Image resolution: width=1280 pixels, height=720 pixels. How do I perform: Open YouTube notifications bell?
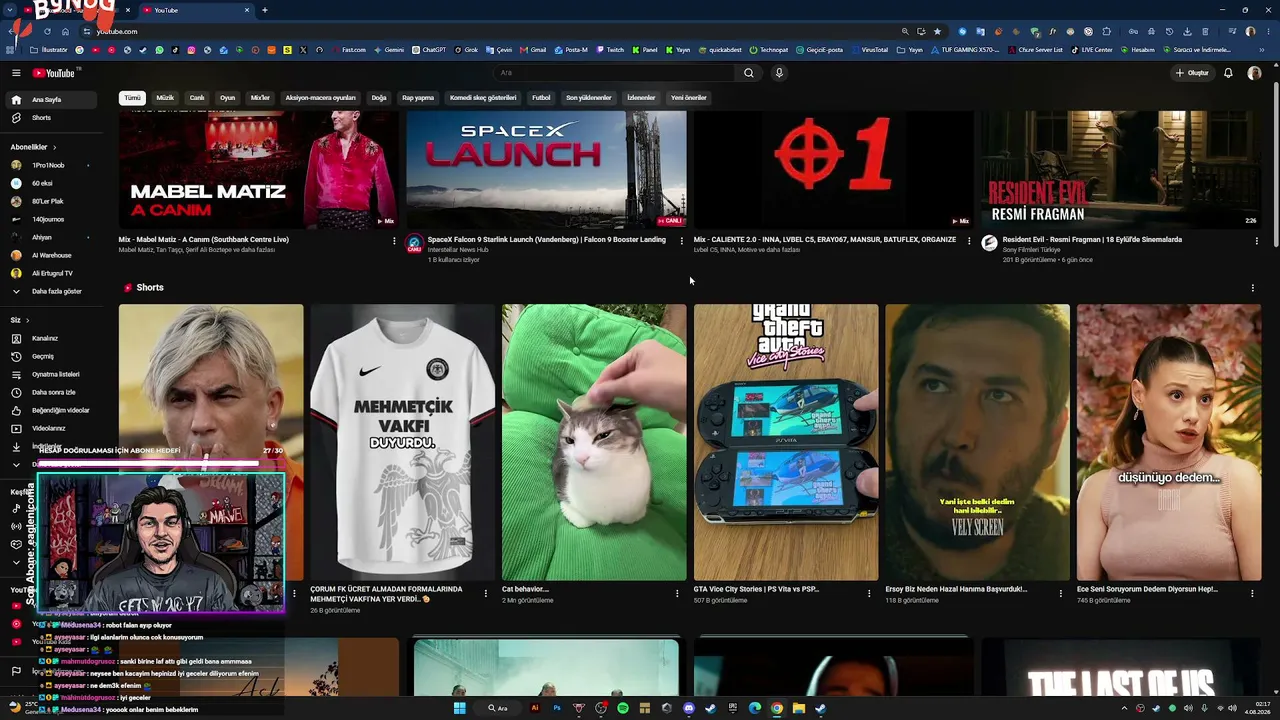[x=1228, y=73]
